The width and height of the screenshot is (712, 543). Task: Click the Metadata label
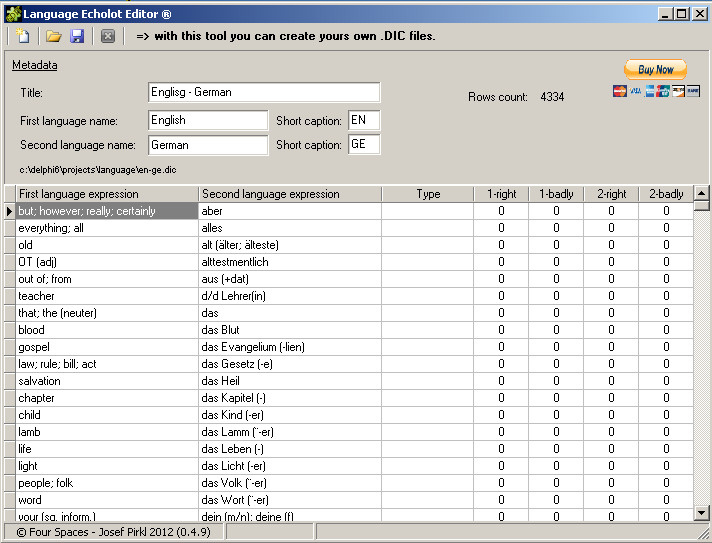[35, 65]
